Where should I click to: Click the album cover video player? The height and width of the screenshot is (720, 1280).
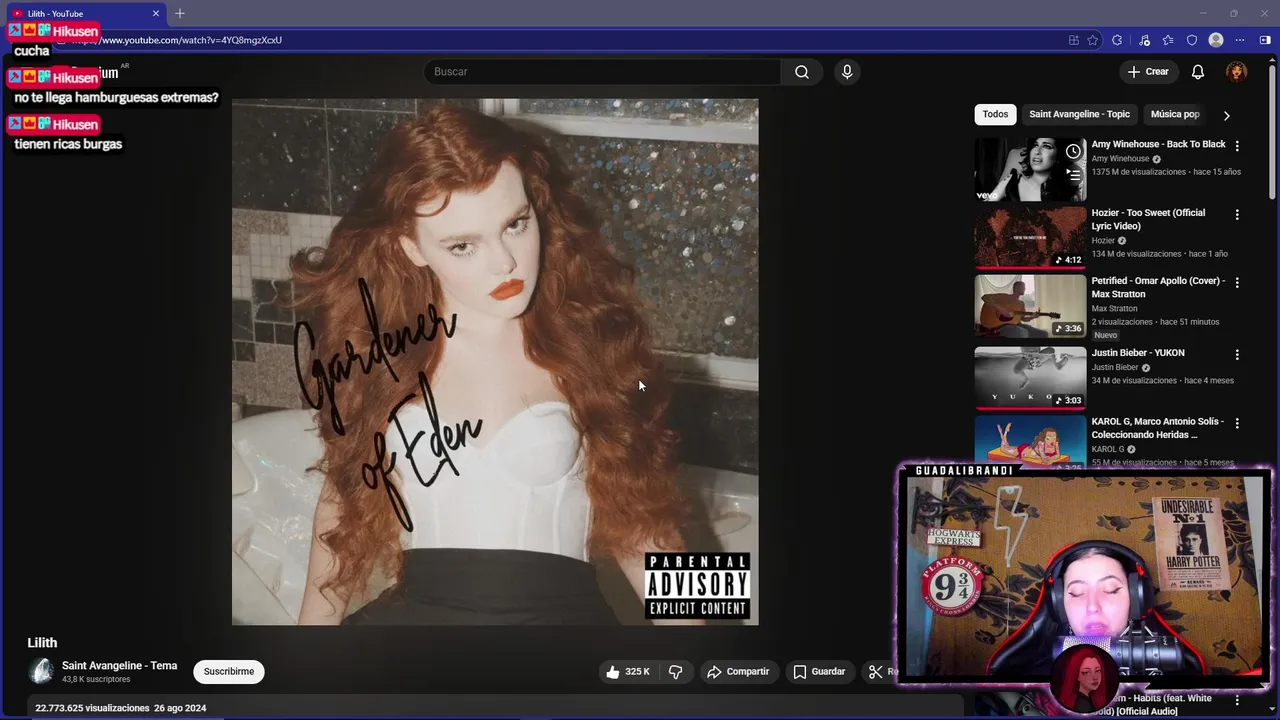point(495,362)
